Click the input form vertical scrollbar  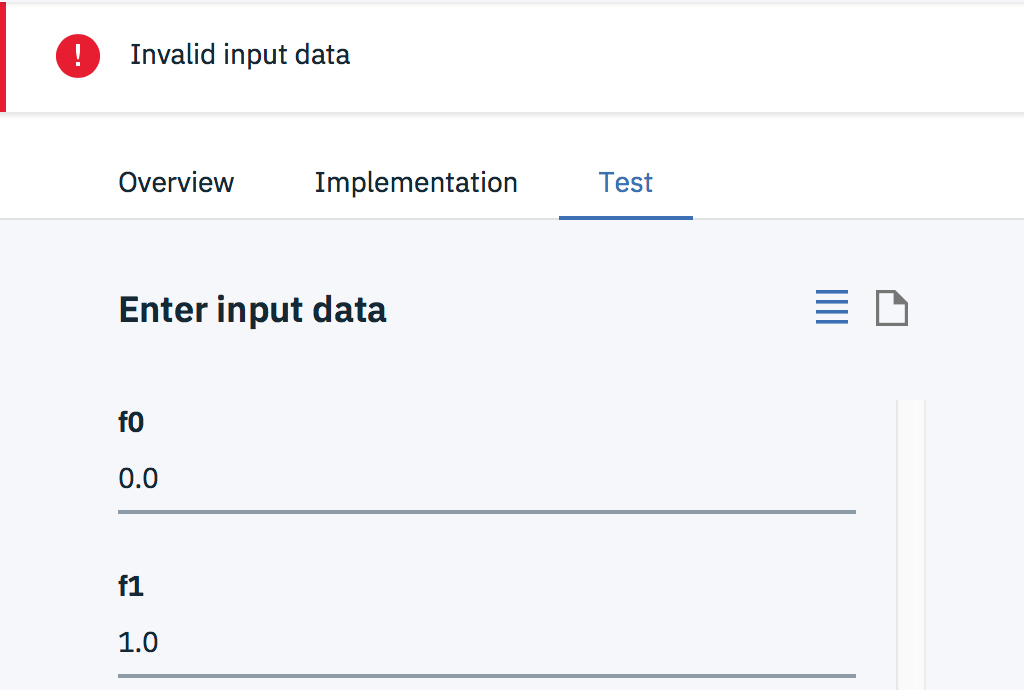[911, 540]
